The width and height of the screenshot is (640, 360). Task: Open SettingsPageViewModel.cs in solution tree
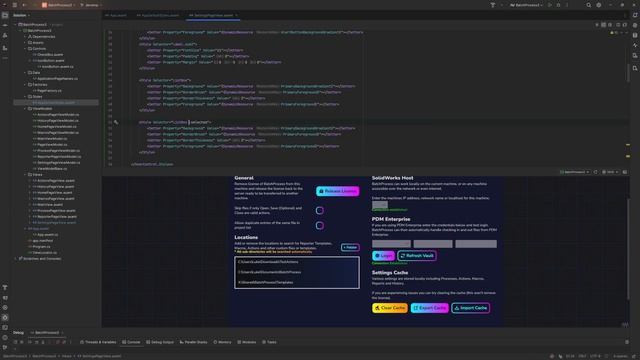click(x=58, y=162)
